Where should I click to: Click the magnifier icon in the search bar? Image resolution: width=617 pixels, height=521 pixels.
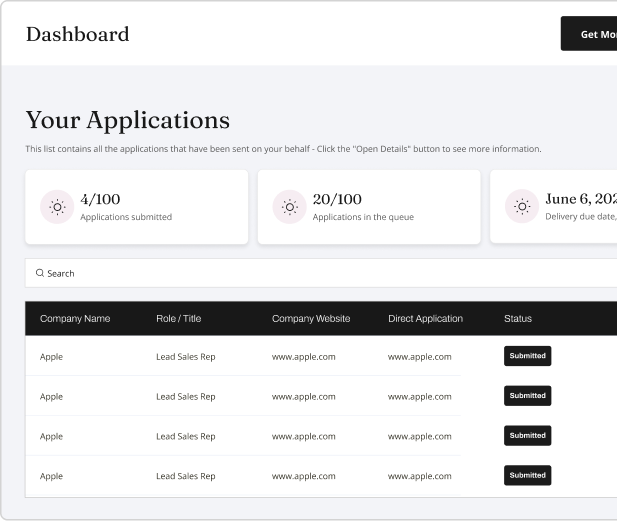(40, 273)
